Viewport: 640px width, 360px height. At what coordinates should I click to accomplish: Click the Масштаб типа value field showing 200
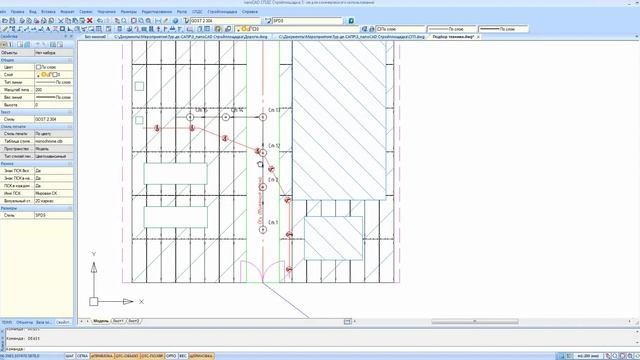click(x=53, y=90)
